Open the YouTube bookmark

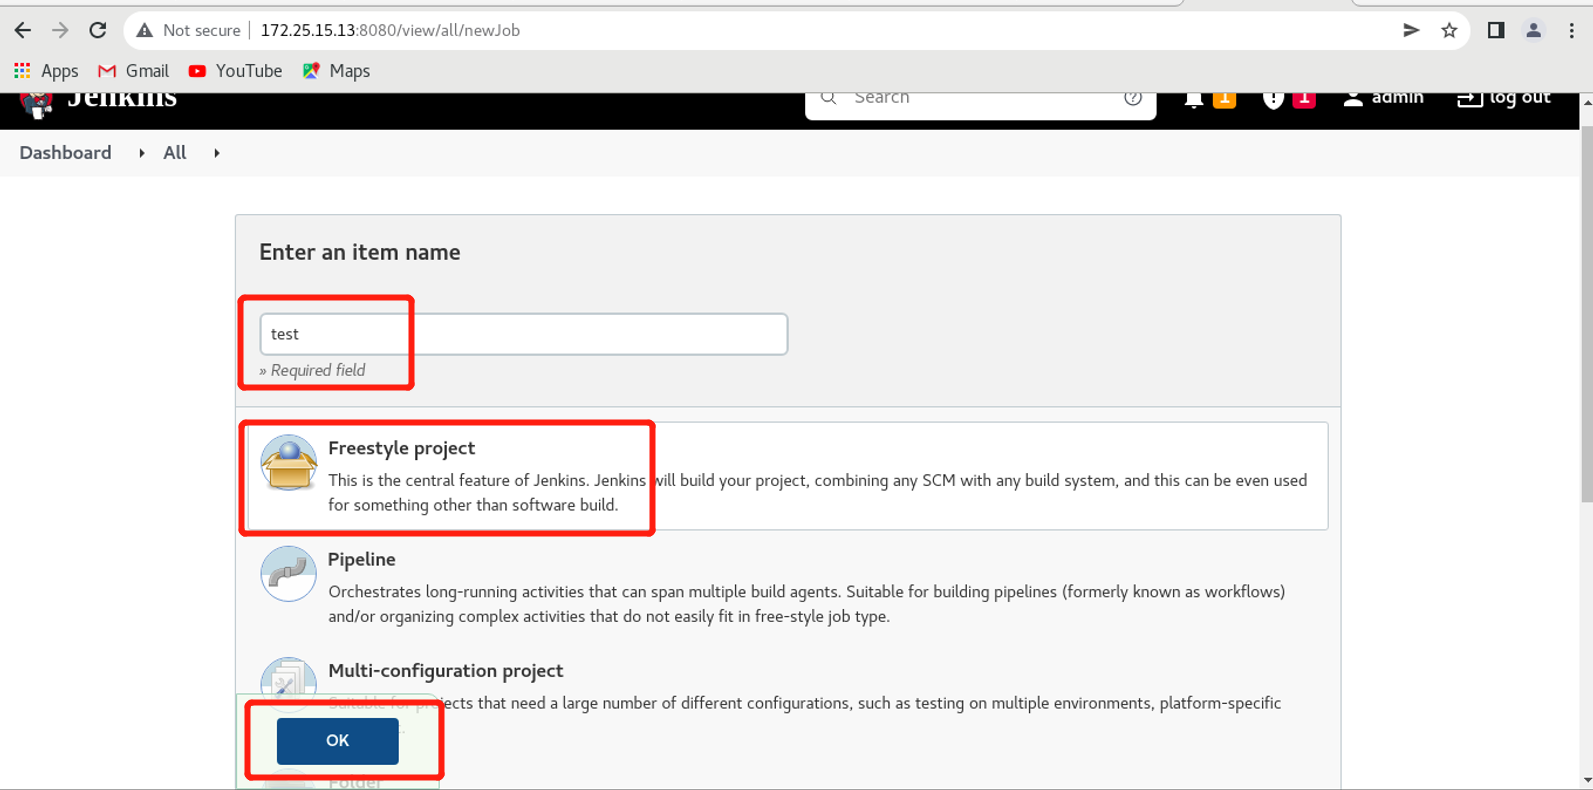(235, 71)
